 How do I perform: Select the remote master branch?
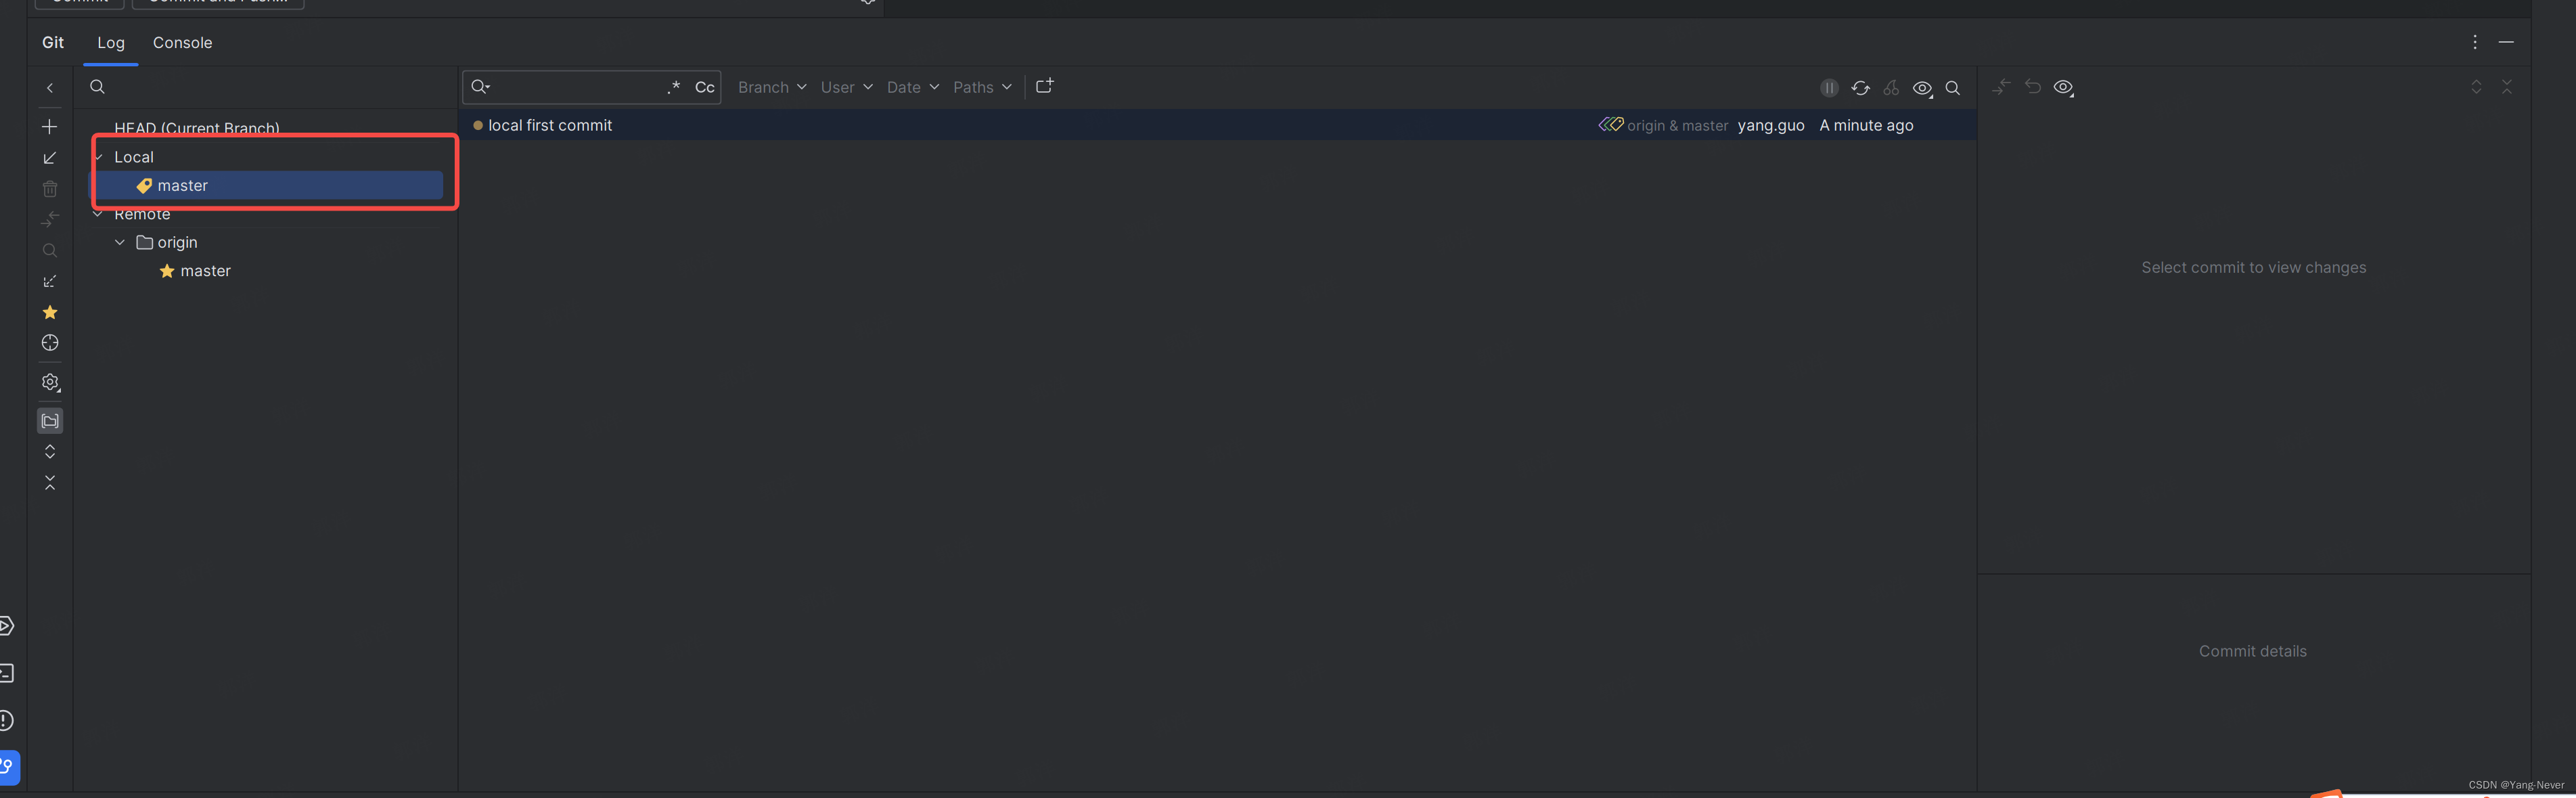(206, 270)
